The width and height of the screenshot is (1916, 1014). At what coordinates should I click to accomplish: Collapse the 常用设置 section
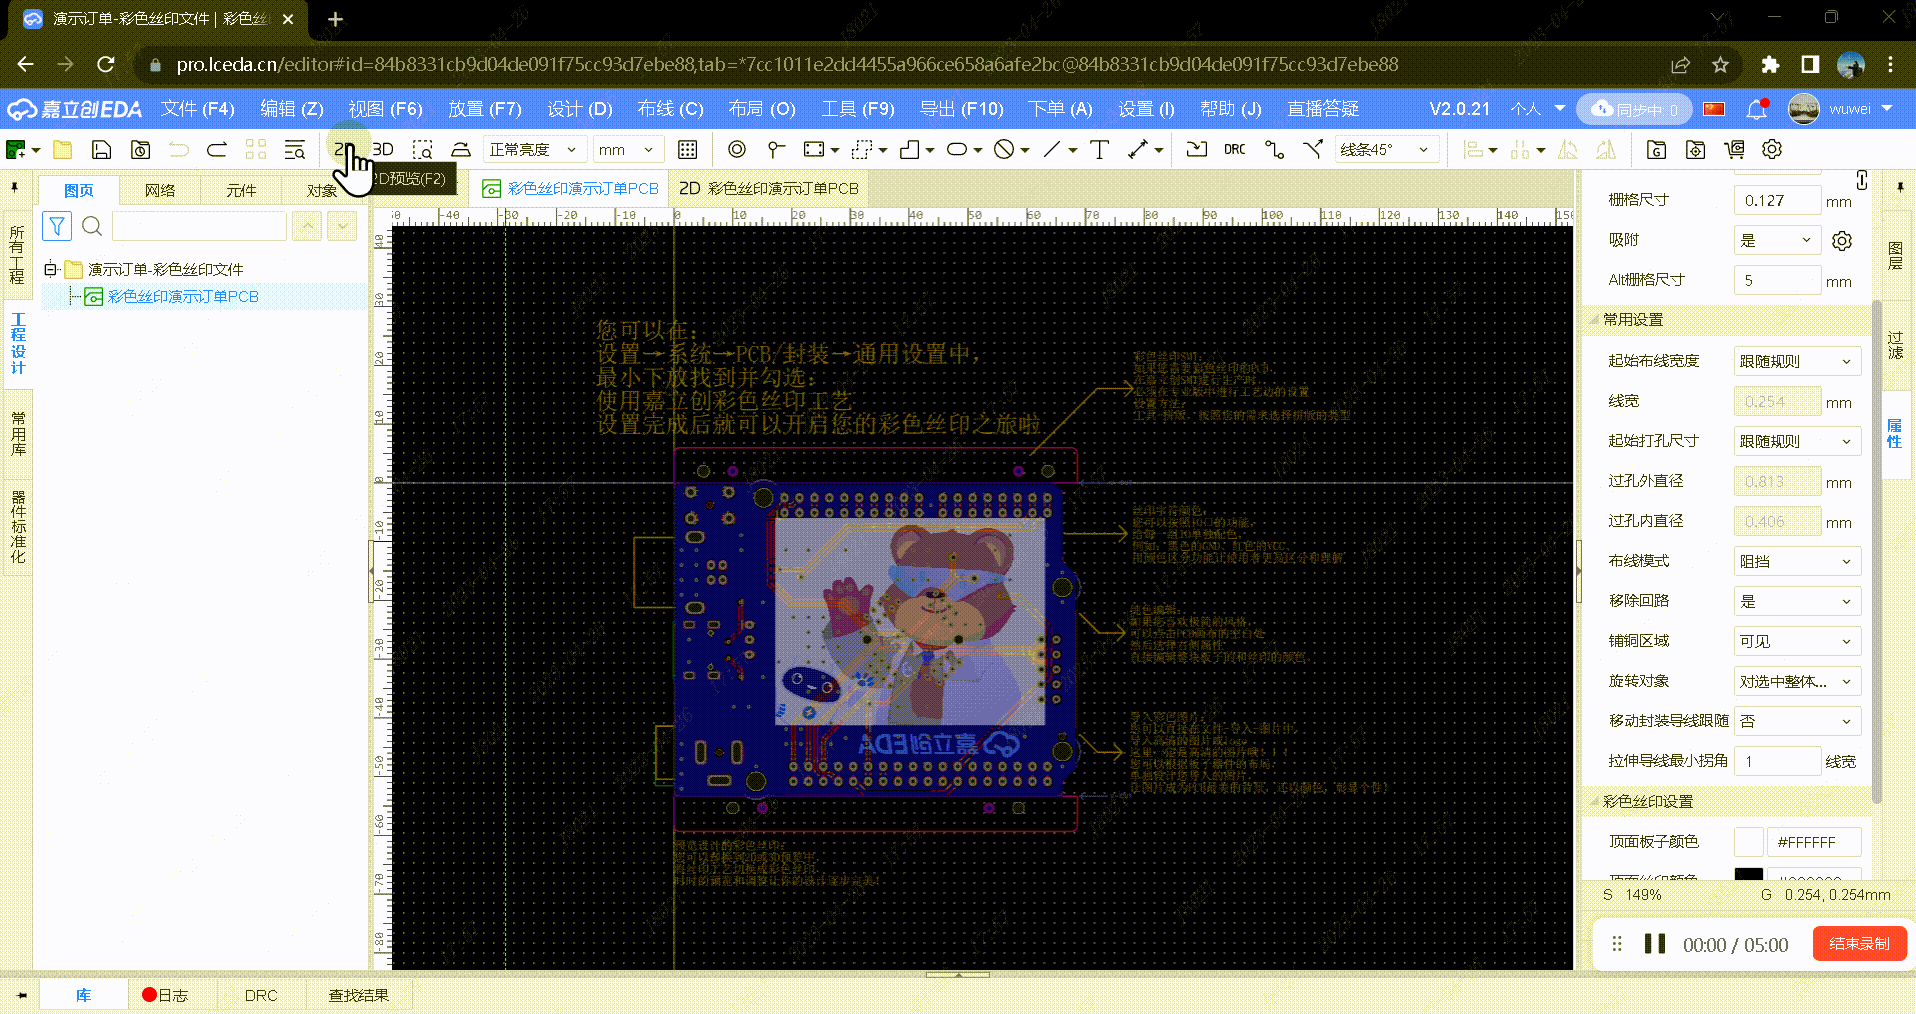(1594, 320)
